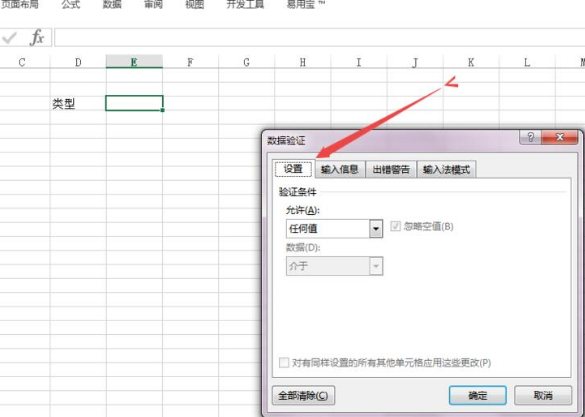Select column I header
Viewport: 585px width, 417px height.
359,62
